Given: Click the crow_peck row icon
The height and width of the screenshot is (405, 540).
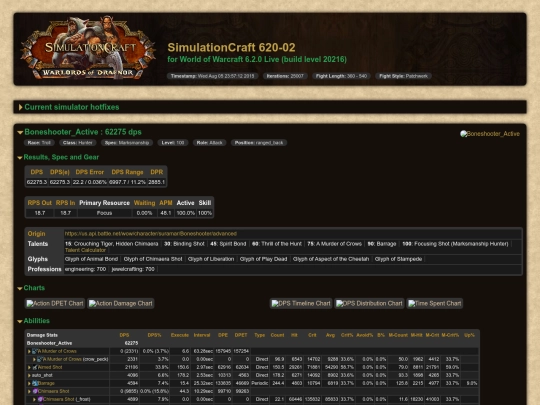Looking at the screenshot, I should coord(40,359).
